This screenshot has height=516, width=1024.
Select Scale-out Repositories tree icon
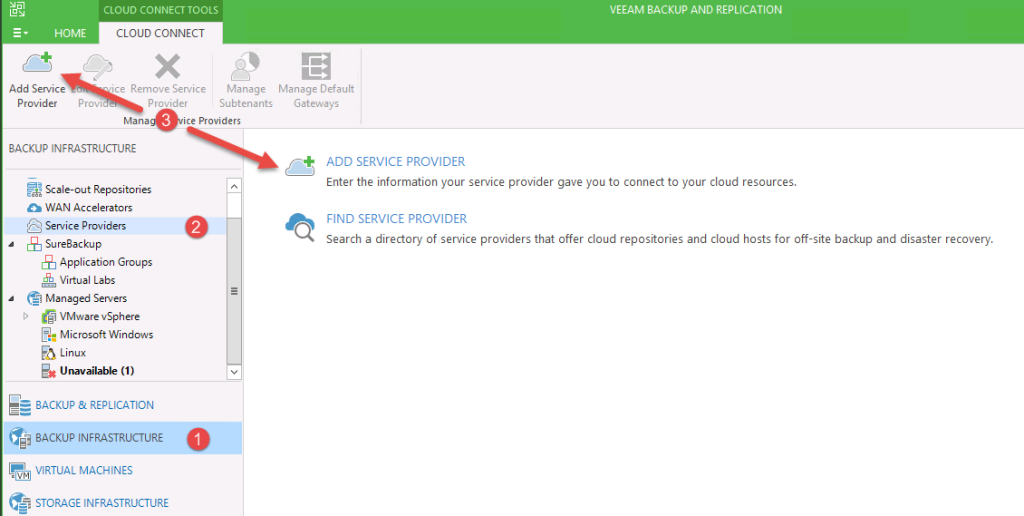point(34,189)
